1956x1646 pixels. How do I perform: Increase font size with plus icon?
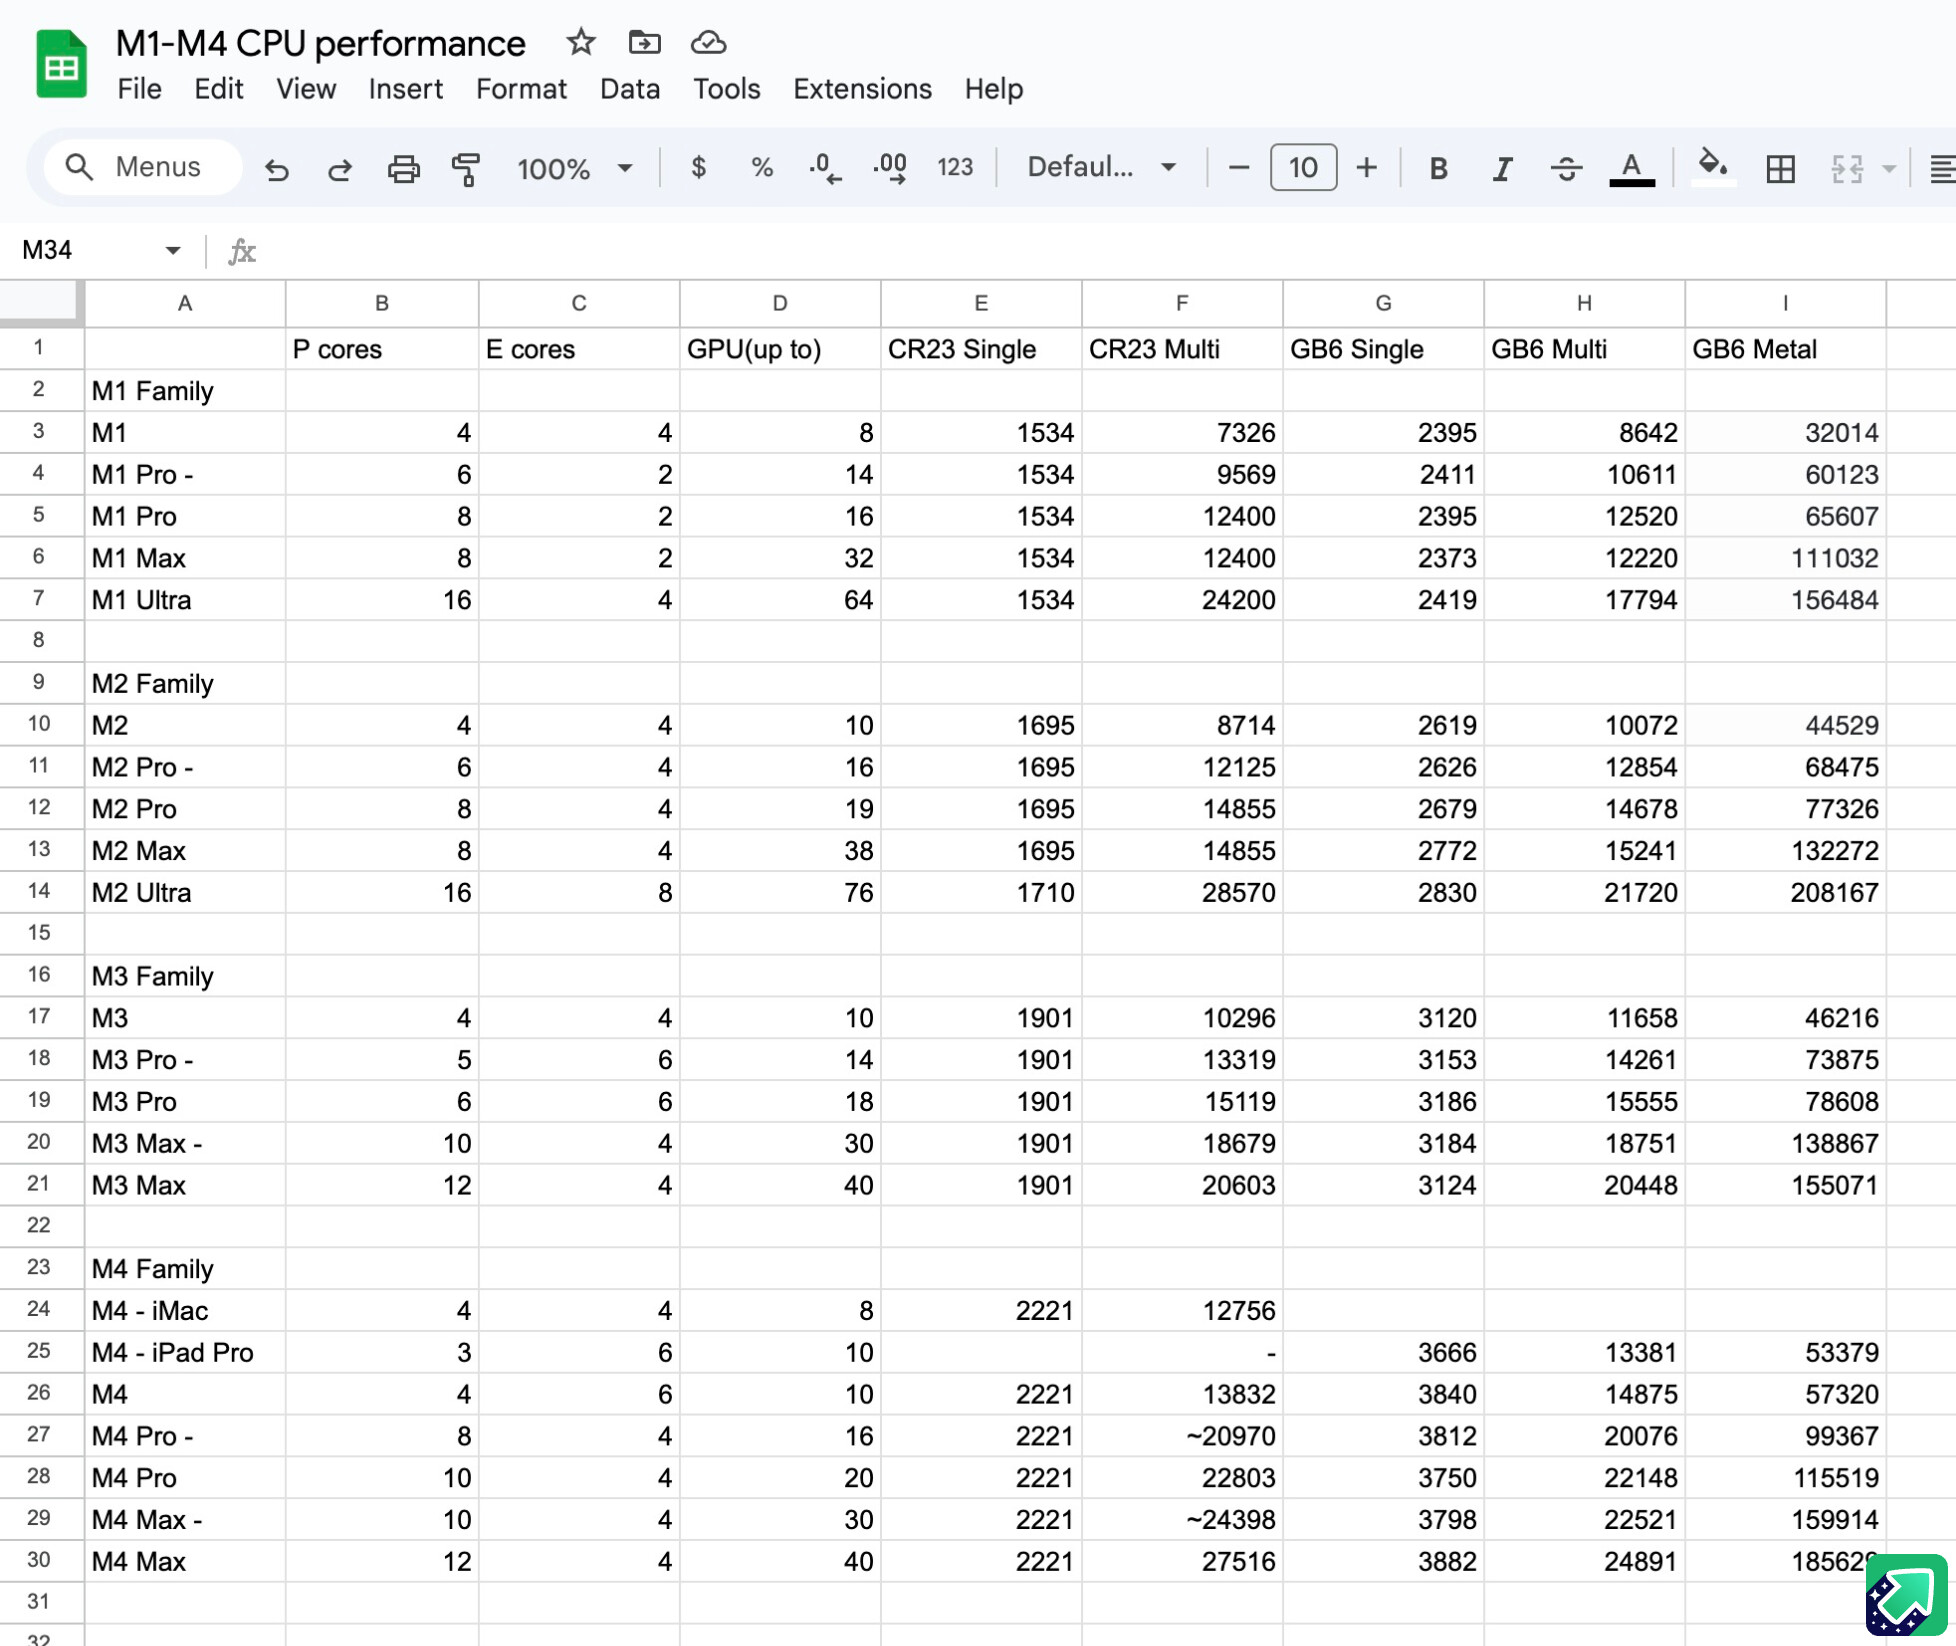point(1366,167)
